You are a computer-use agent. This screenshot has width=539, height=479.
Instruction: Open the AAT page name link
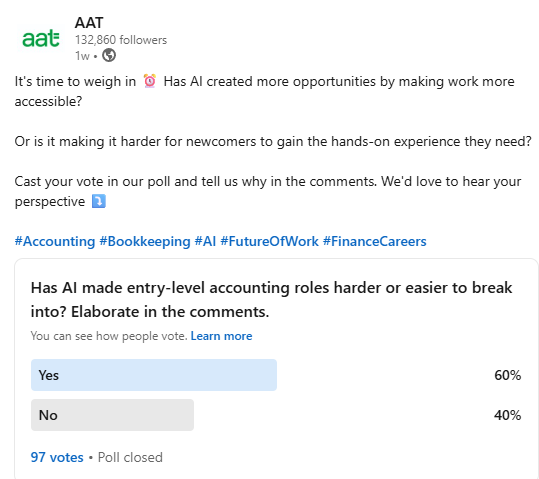[89, 23]
